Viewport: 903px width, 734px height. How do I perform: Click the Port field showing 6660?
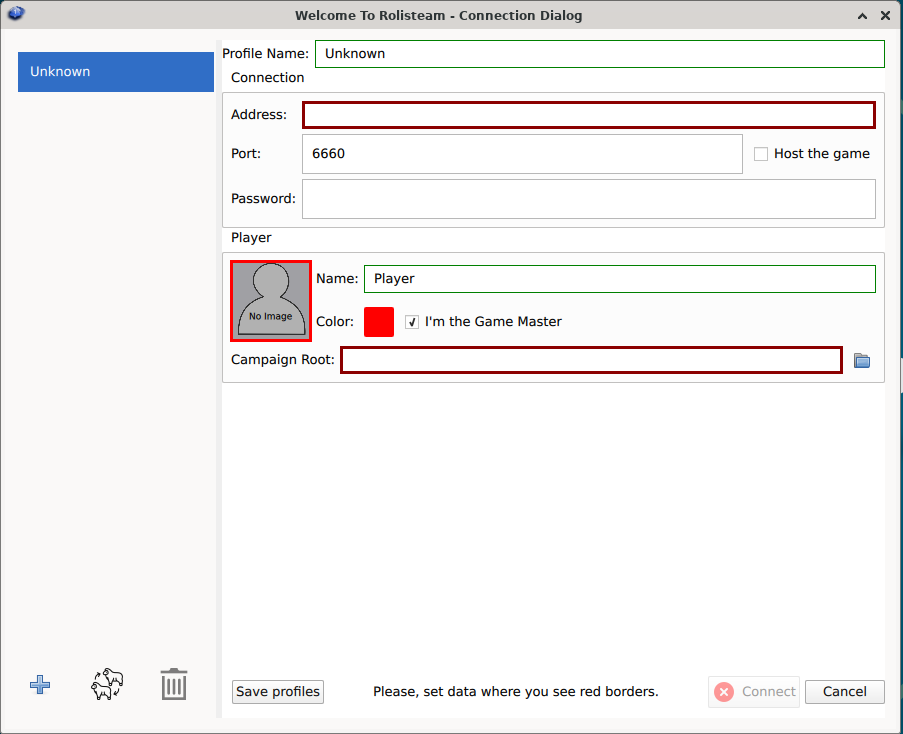[521, 154]
